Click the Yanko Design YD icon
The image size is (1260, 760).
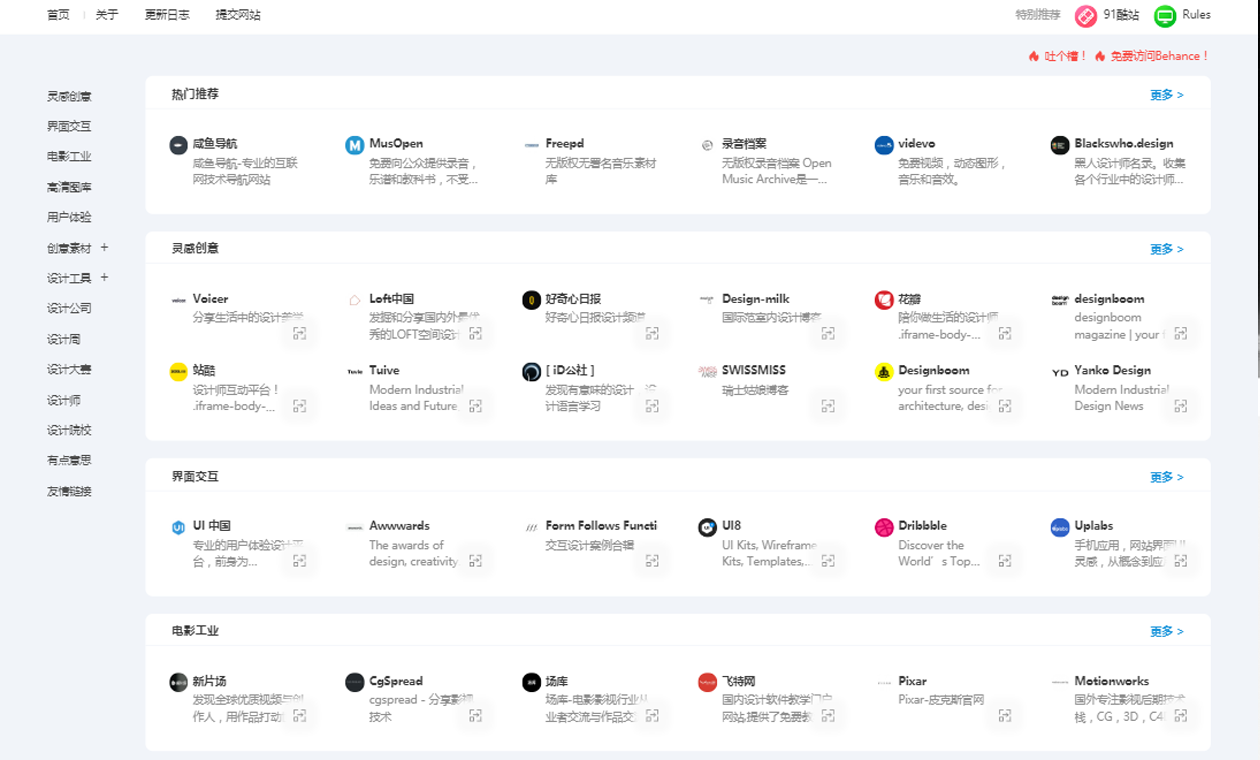click(1060, 372)
